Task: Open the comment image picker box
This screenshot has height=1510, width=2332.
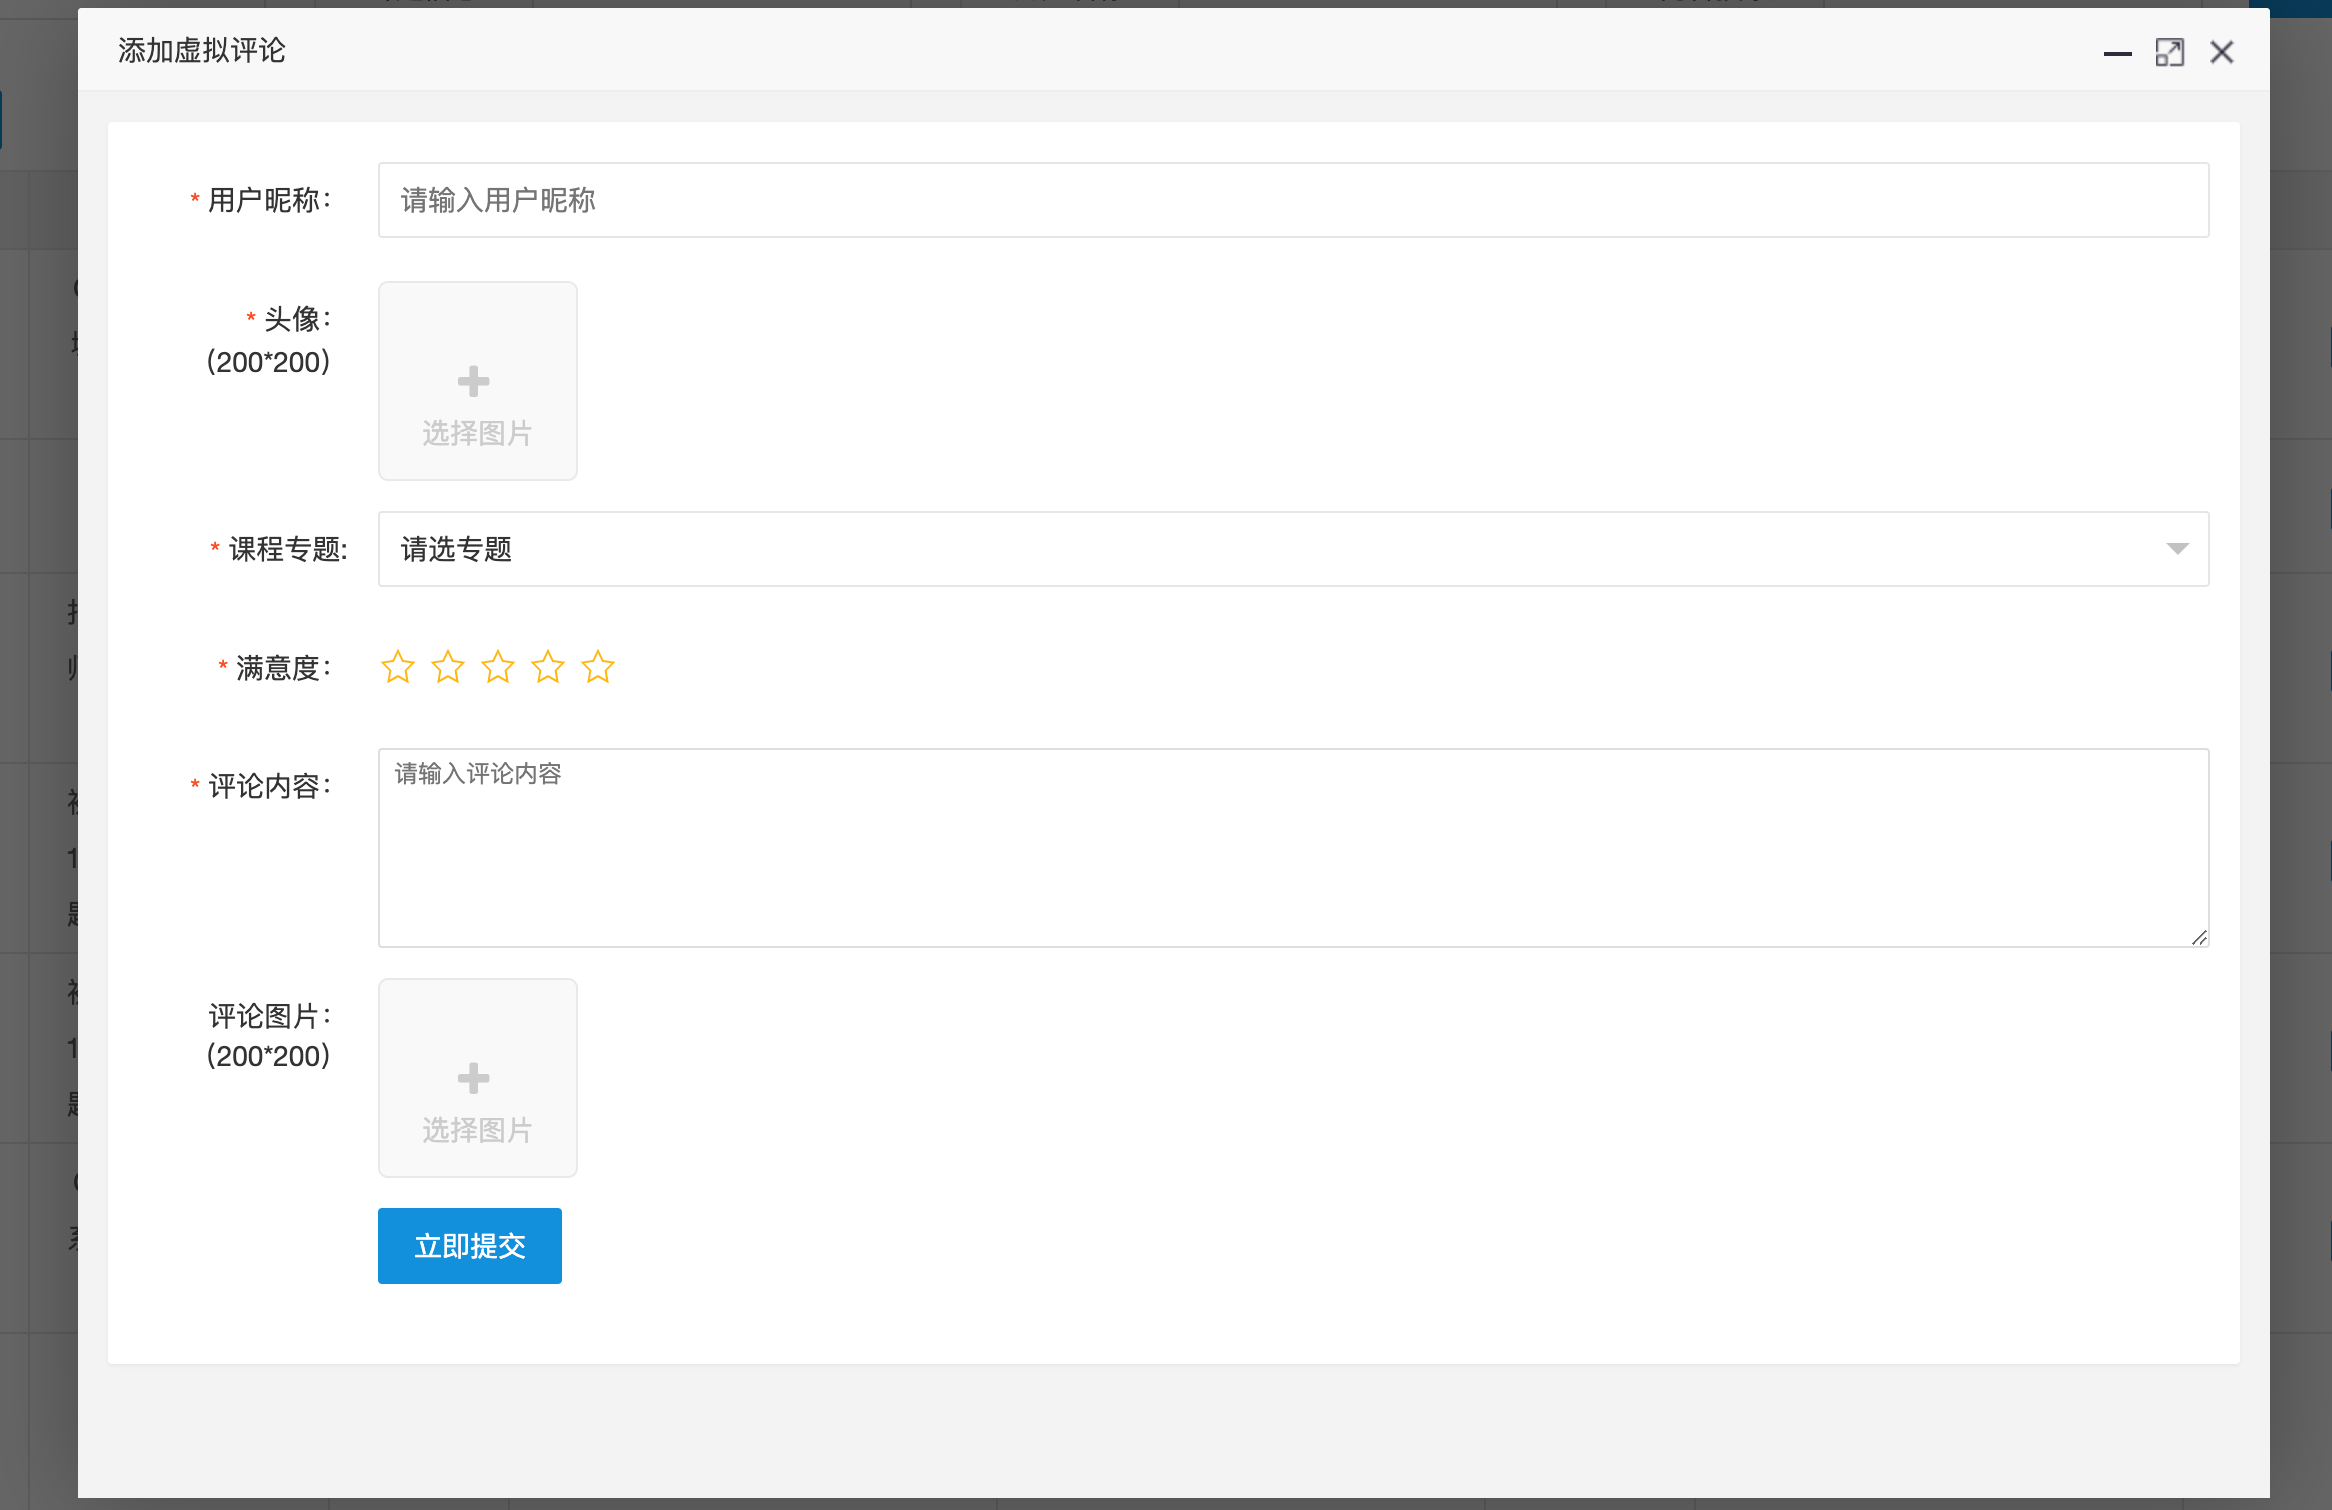Action: [478, 1078]
